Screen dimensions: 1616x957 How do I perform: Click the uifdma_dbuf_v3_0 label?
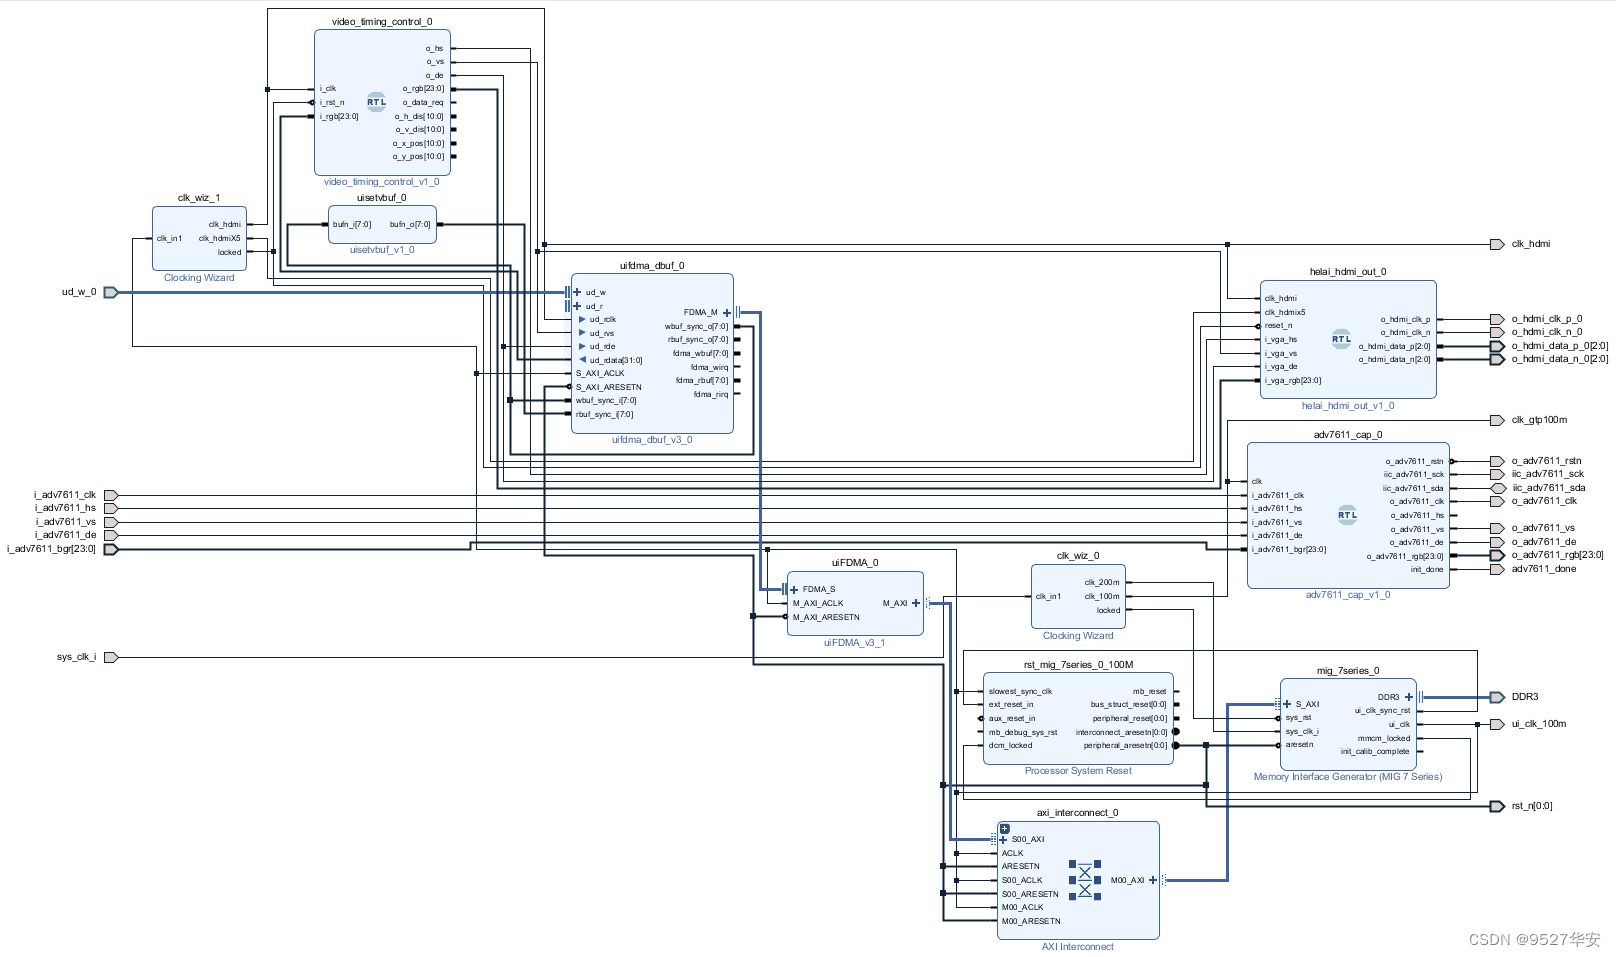coord(652,440)
